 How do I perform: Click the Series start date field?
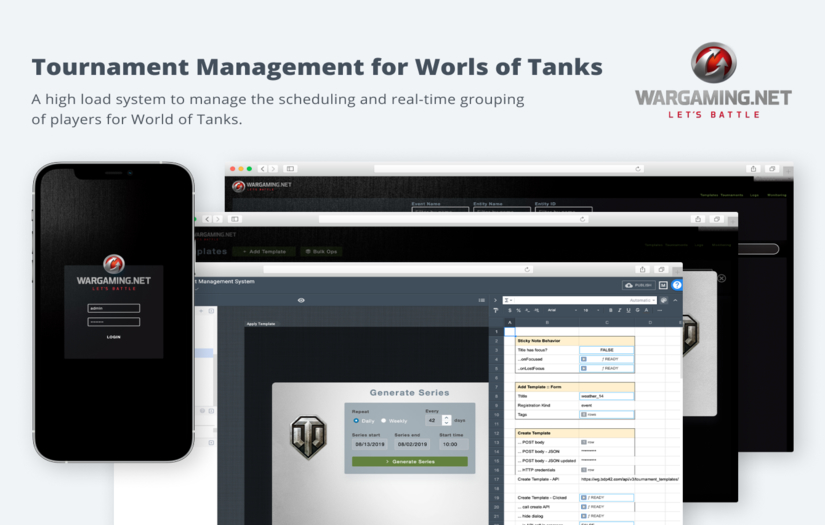click(370, 445)
